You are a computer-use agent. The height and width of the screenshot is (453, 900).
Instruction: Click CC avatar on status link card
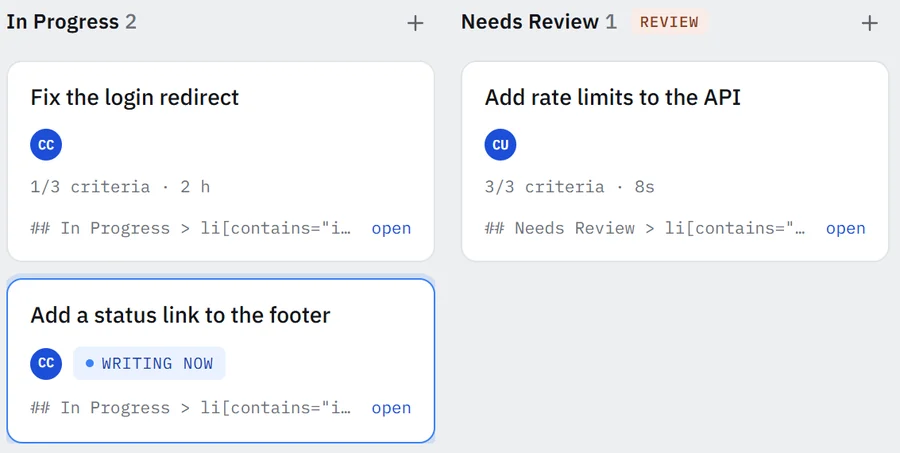point(46,363)
